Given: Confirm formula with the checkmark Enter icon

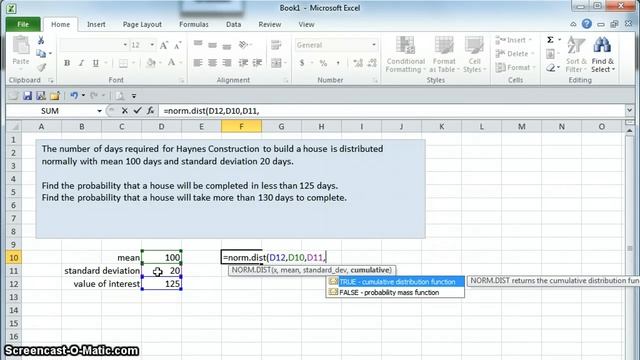Looking at the screenshot, I should point(138,111).
